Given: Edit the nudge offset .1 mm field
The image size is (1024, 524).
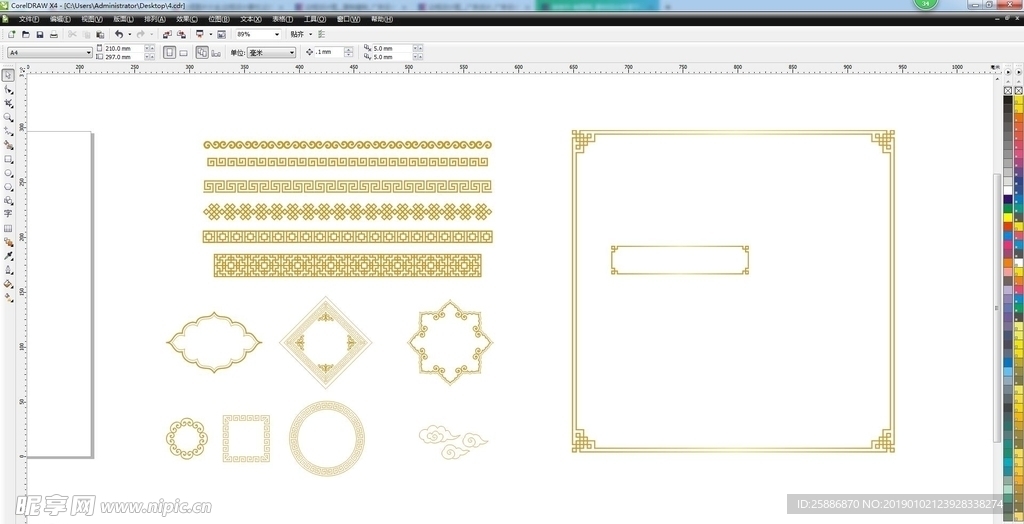Looking at the screenshot, I should [328, 52].
